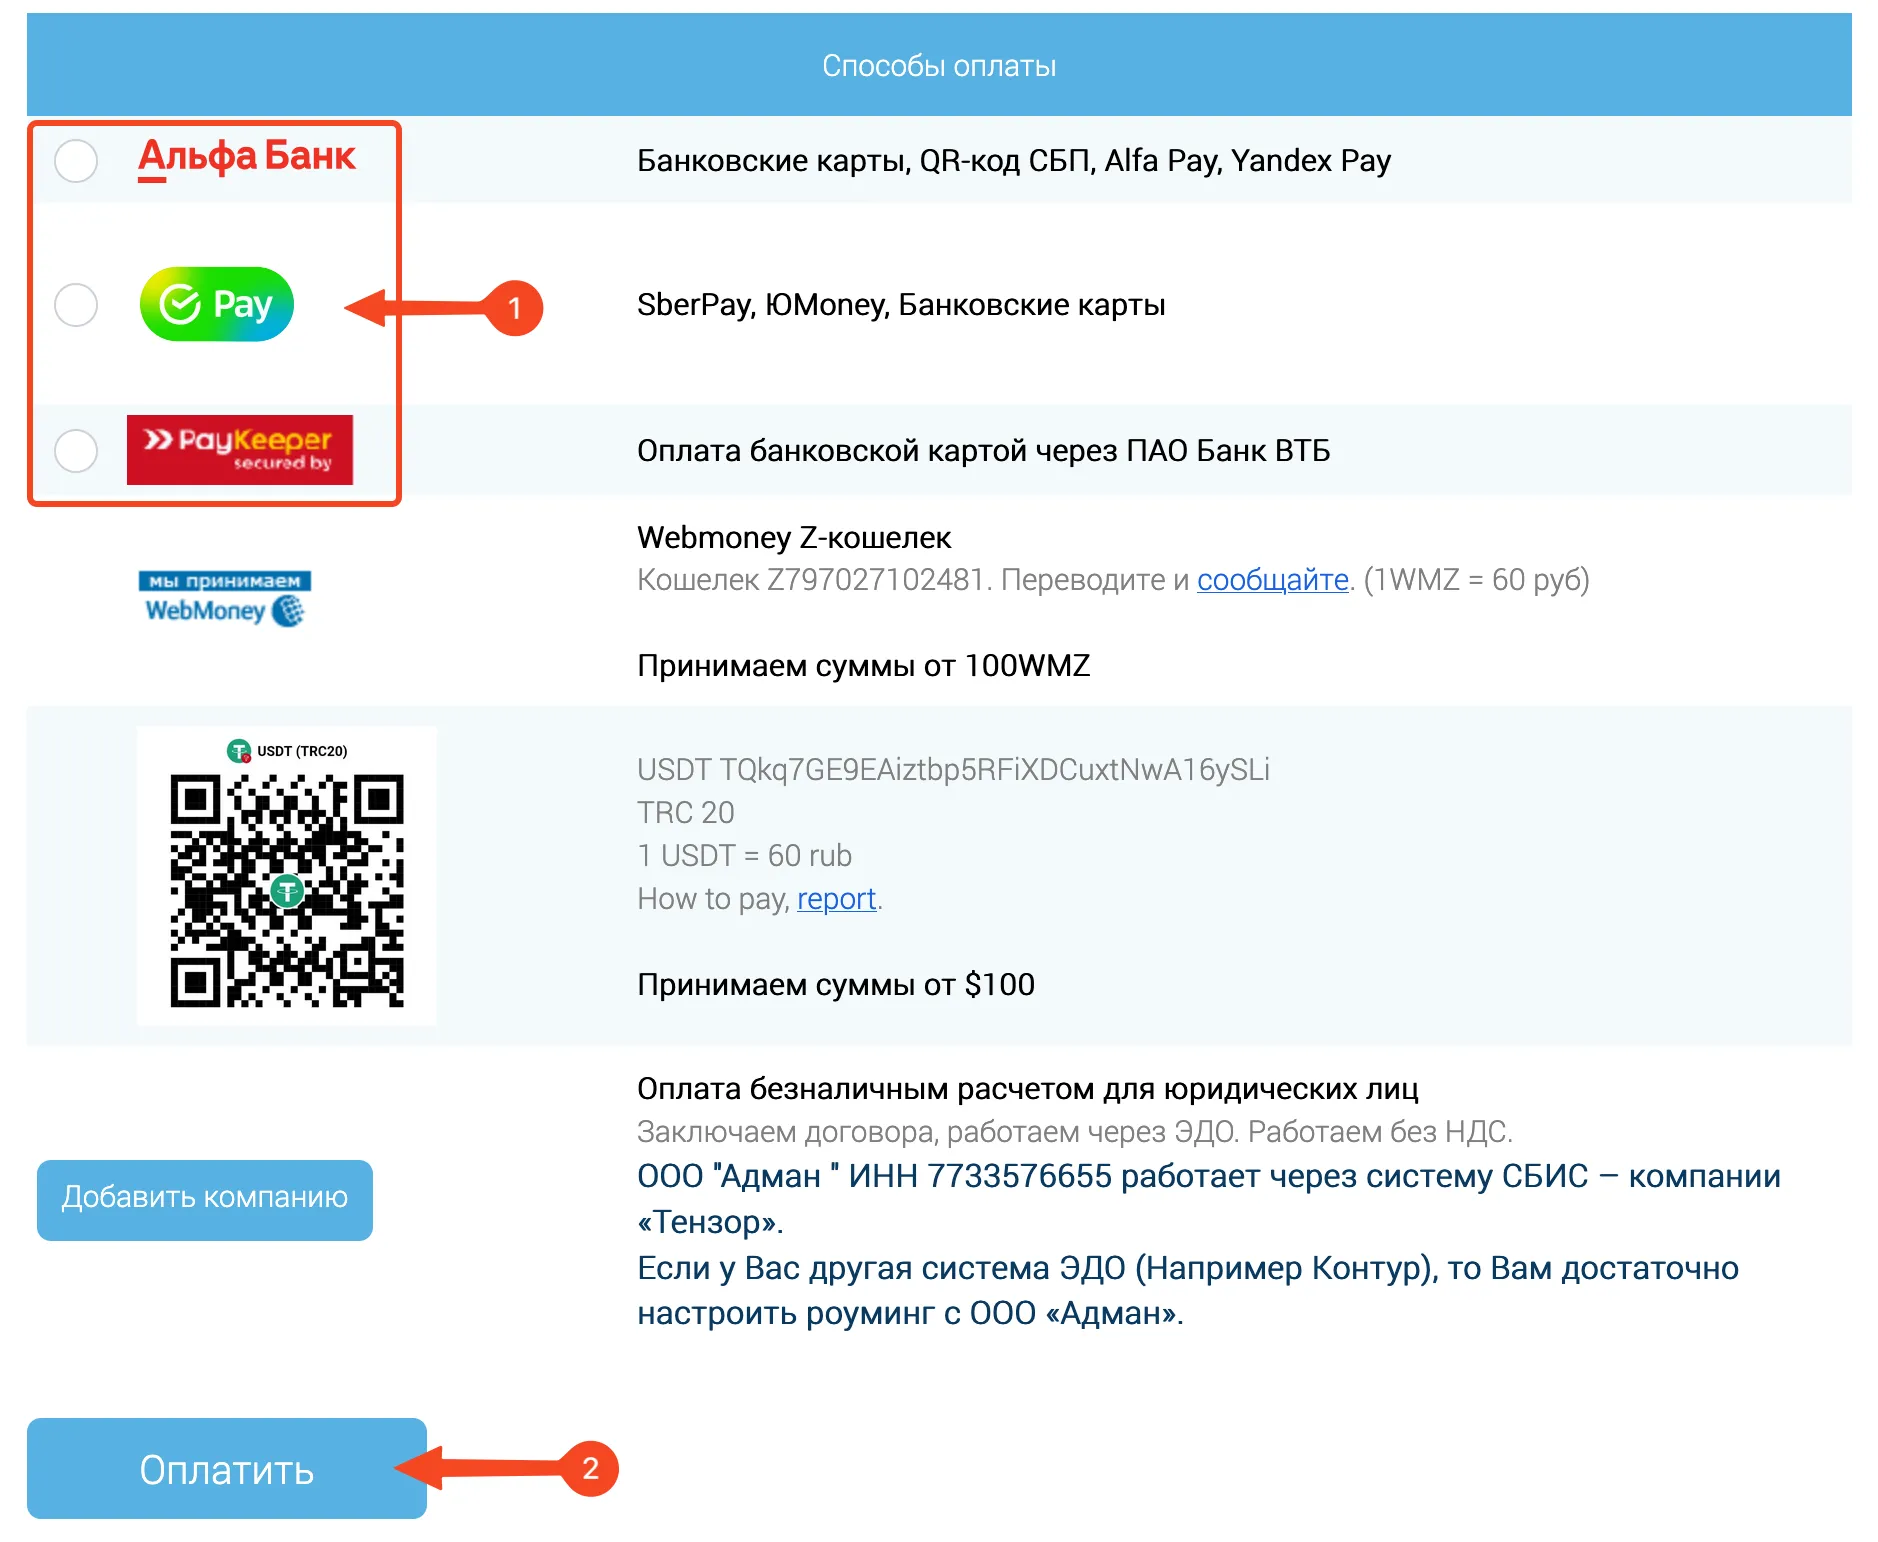
Task: Select the Альфа Банк radio button
Action: (76, 161)
